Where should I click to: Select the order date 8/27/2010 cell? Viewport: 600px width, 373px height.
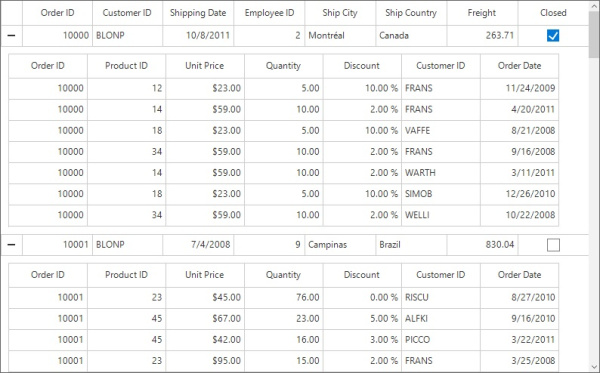pos(519,297)
